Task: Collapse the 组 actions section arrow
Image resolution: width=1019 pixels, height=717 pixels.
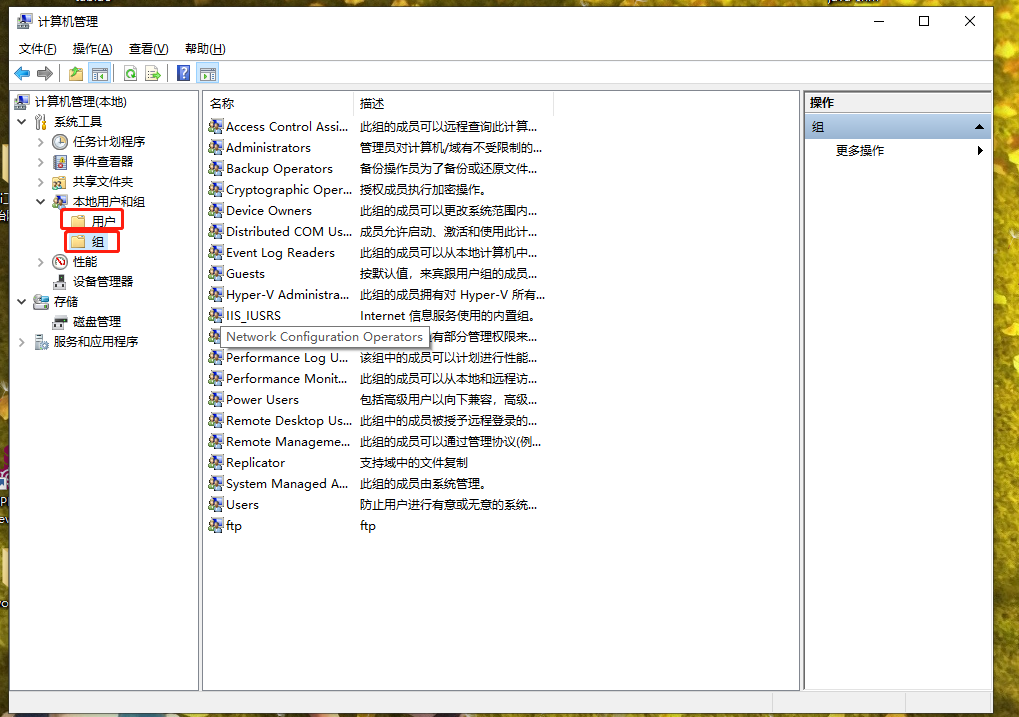Action: click(x=979, y=127)
